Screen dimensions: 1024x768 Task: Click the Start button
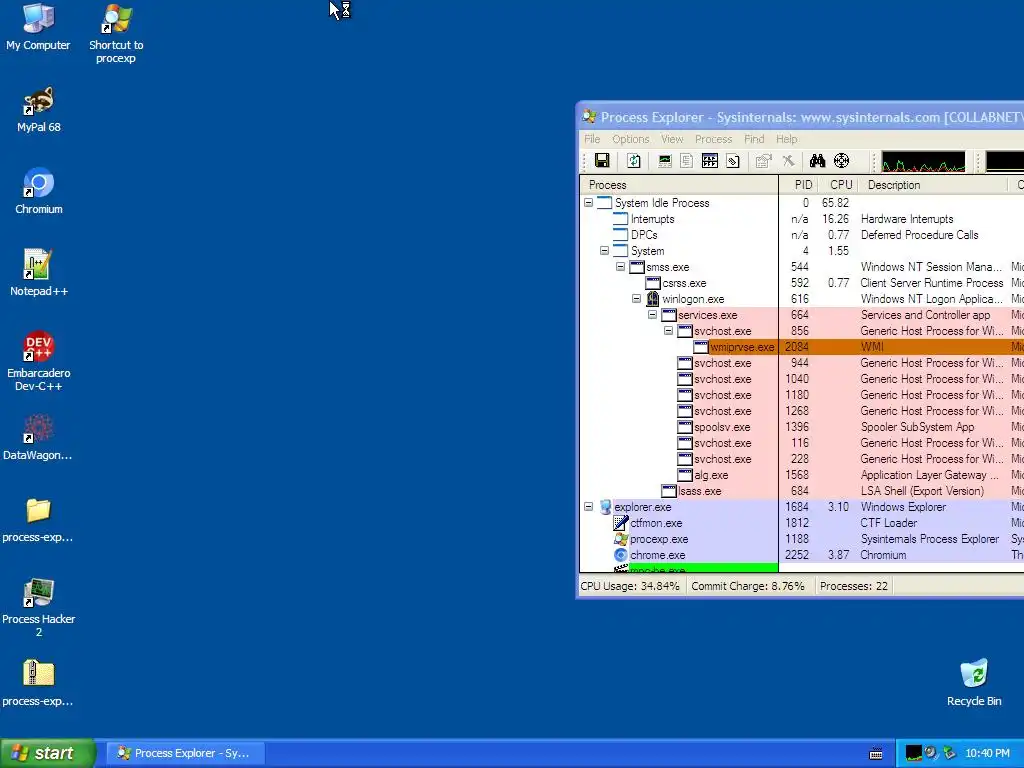tap(48, 754)
